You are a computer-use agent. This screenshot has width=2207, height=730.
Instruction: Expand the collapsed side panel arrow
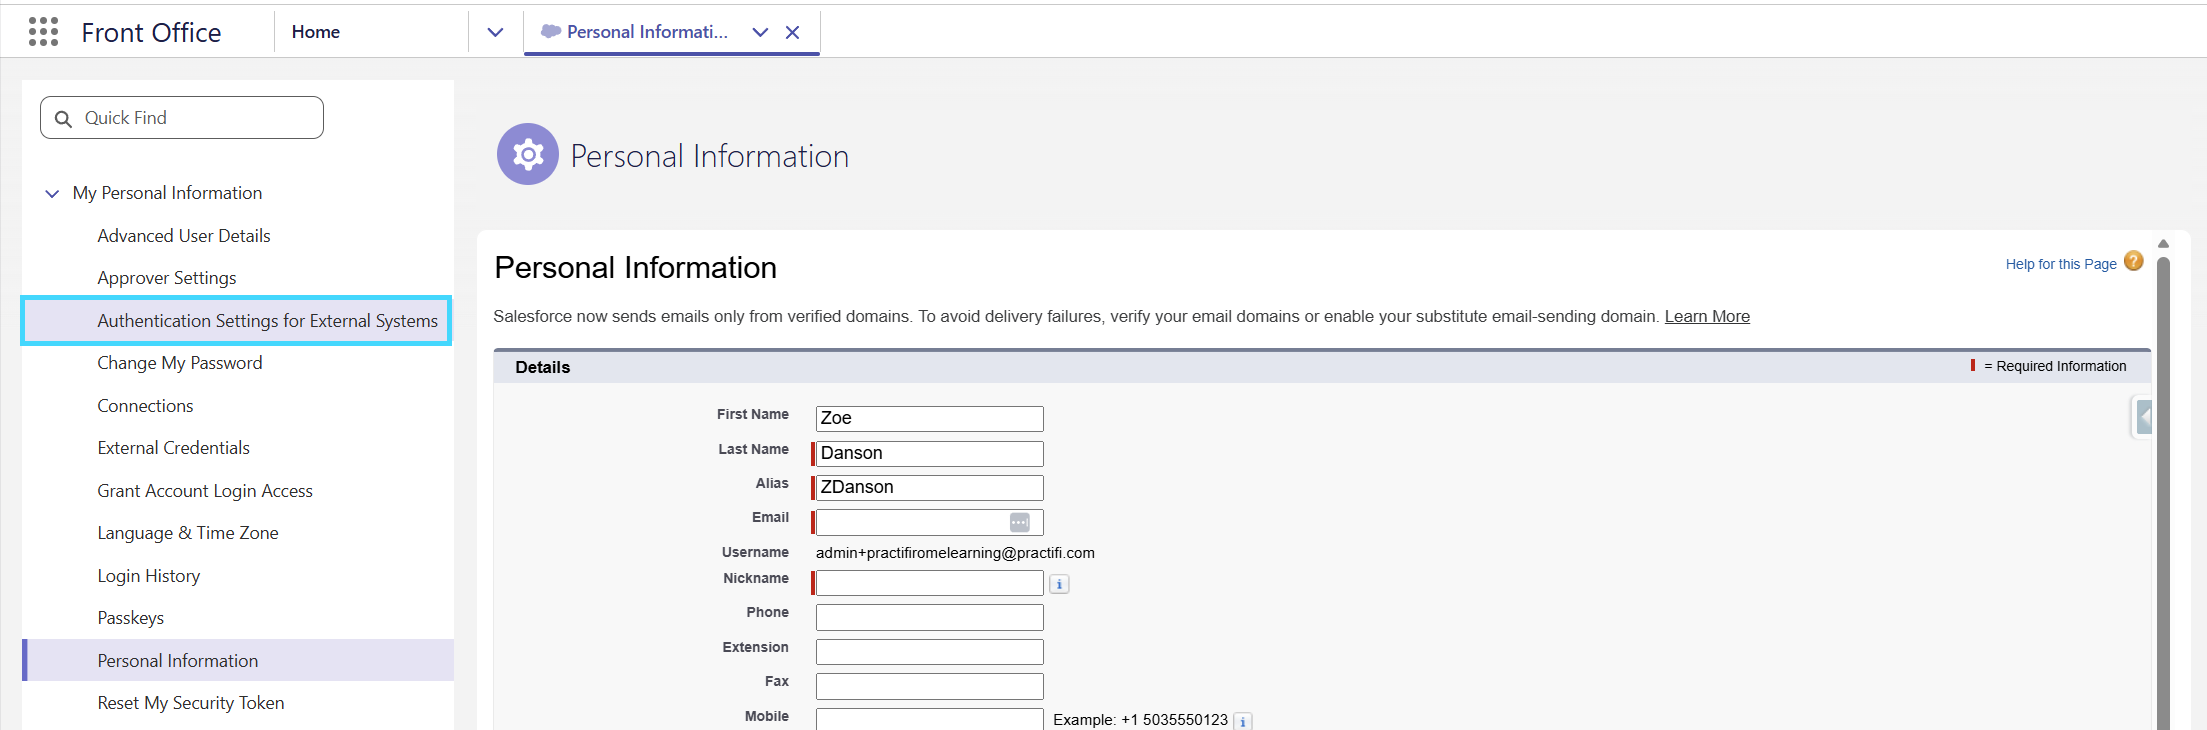2143,416
